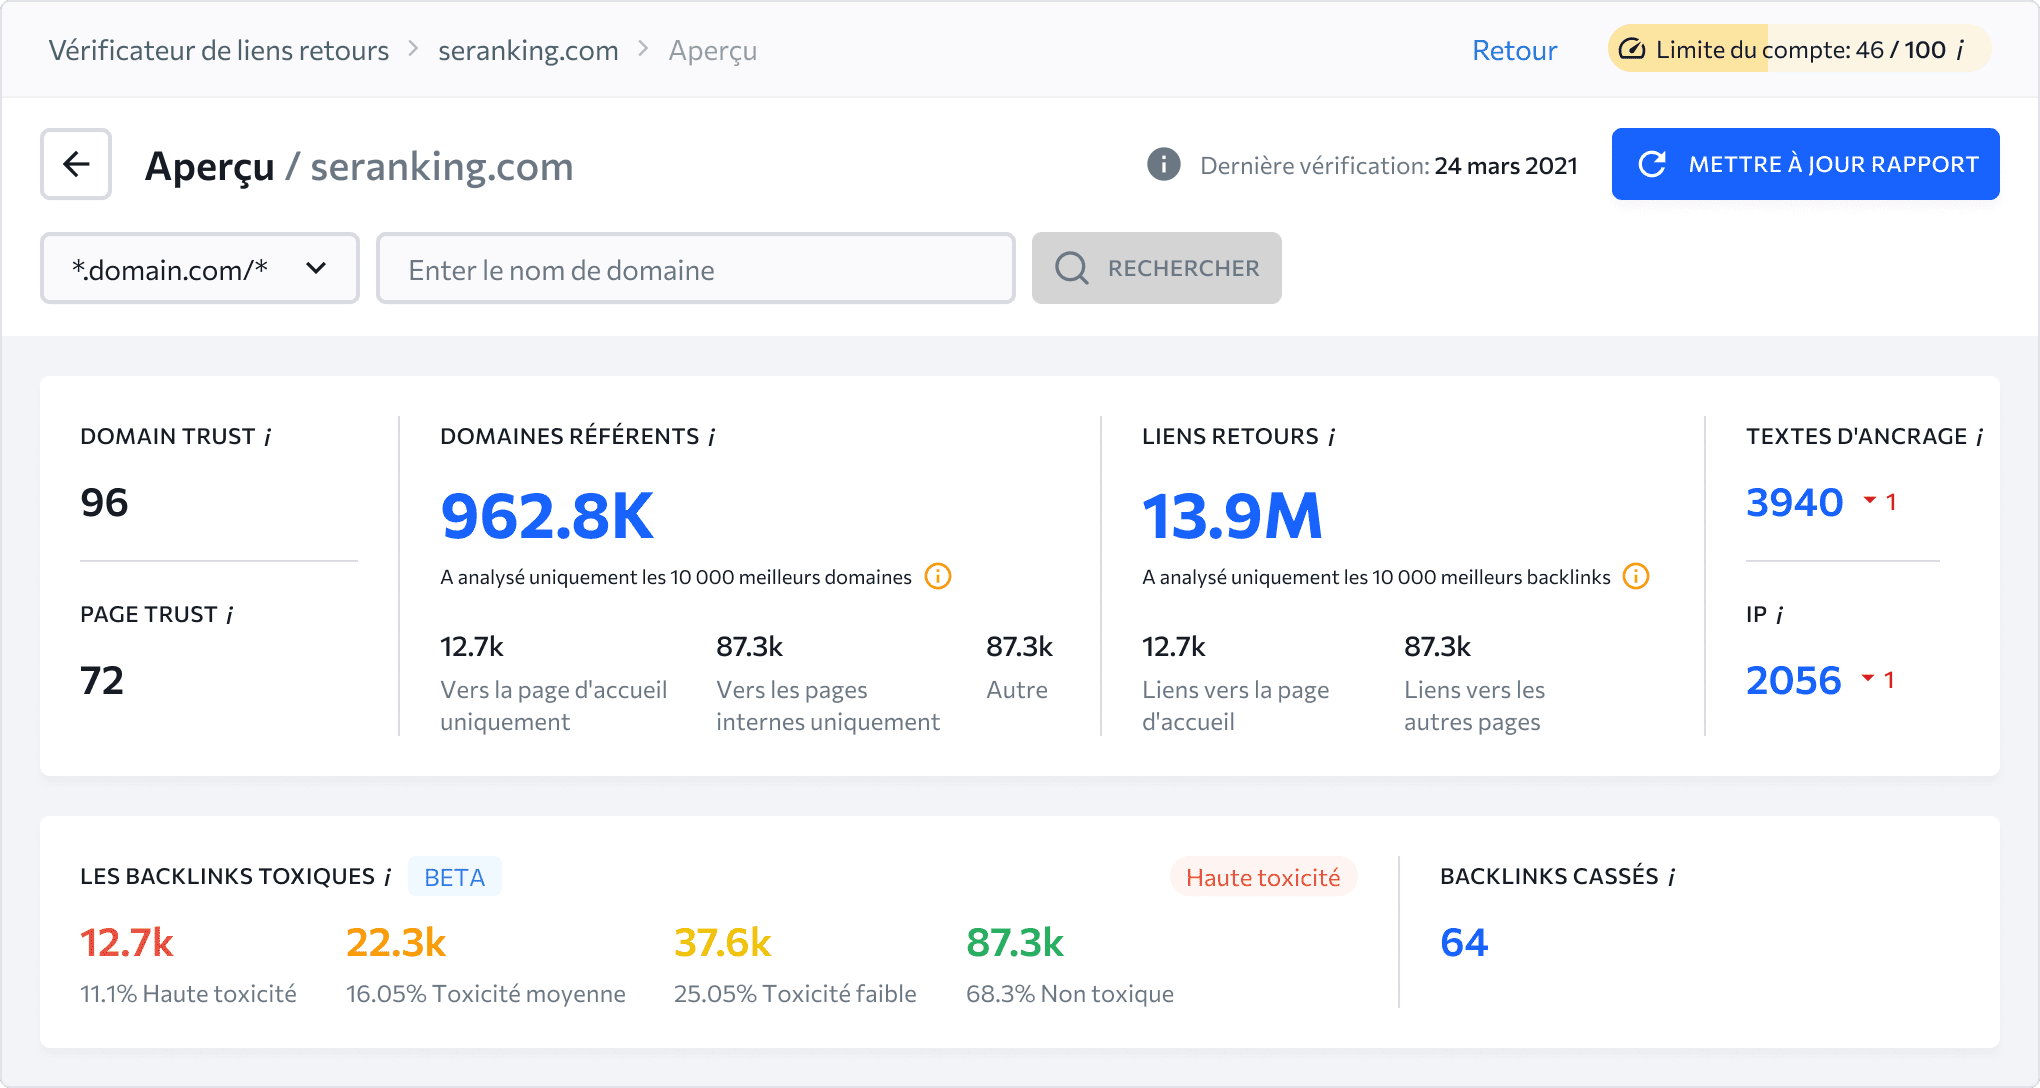
Task: Click the 2056 IP value
Action: click(x=1793, y=680)
